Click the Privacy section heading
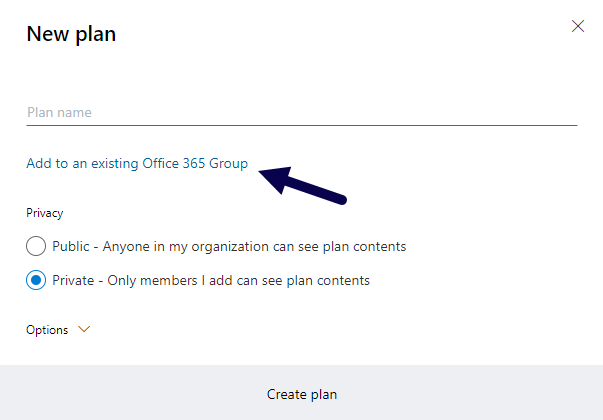 pos(44,213)
